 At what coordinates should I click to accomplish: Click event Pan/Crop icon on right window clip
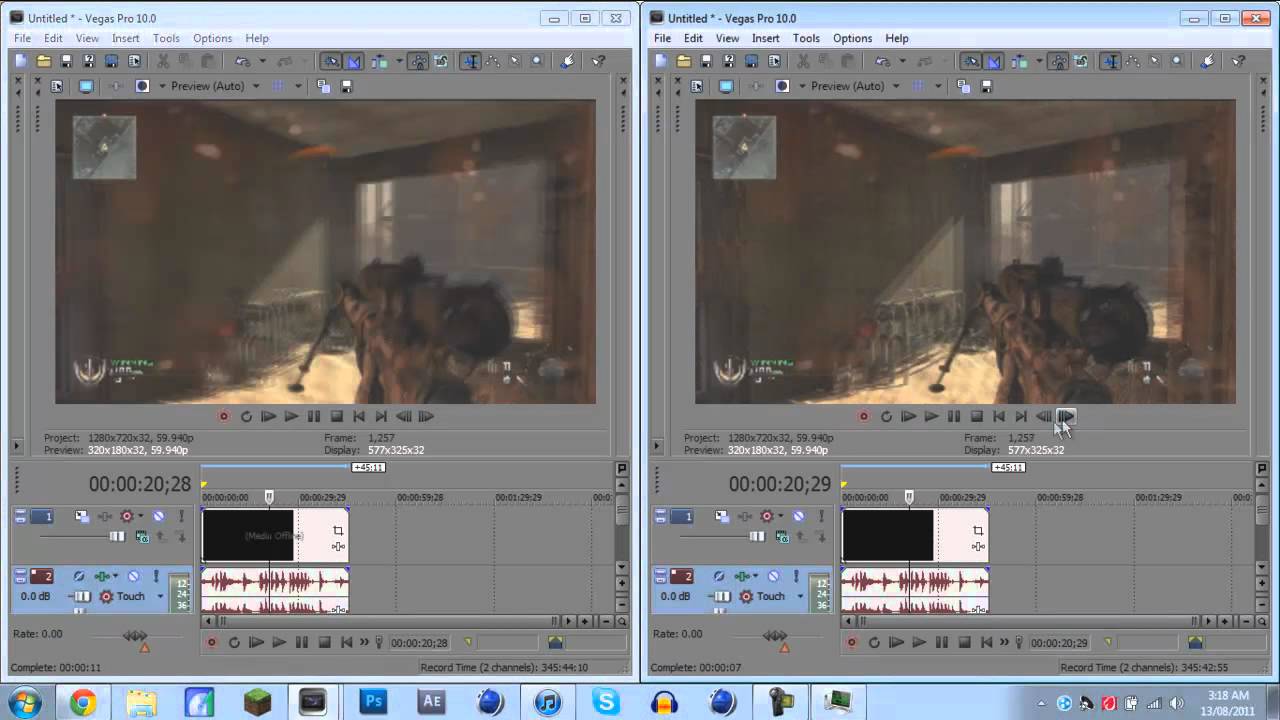point(978,531)
